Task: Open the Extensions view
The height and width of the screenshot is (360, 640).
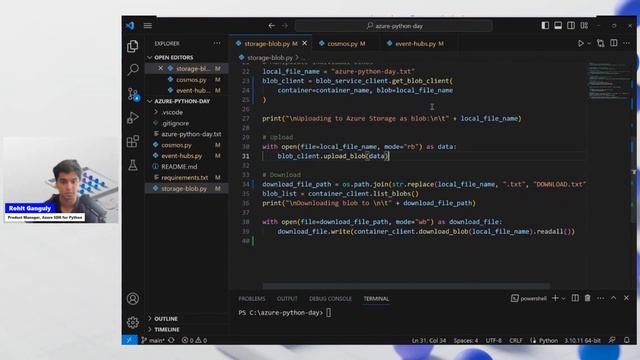Action: 133,142
